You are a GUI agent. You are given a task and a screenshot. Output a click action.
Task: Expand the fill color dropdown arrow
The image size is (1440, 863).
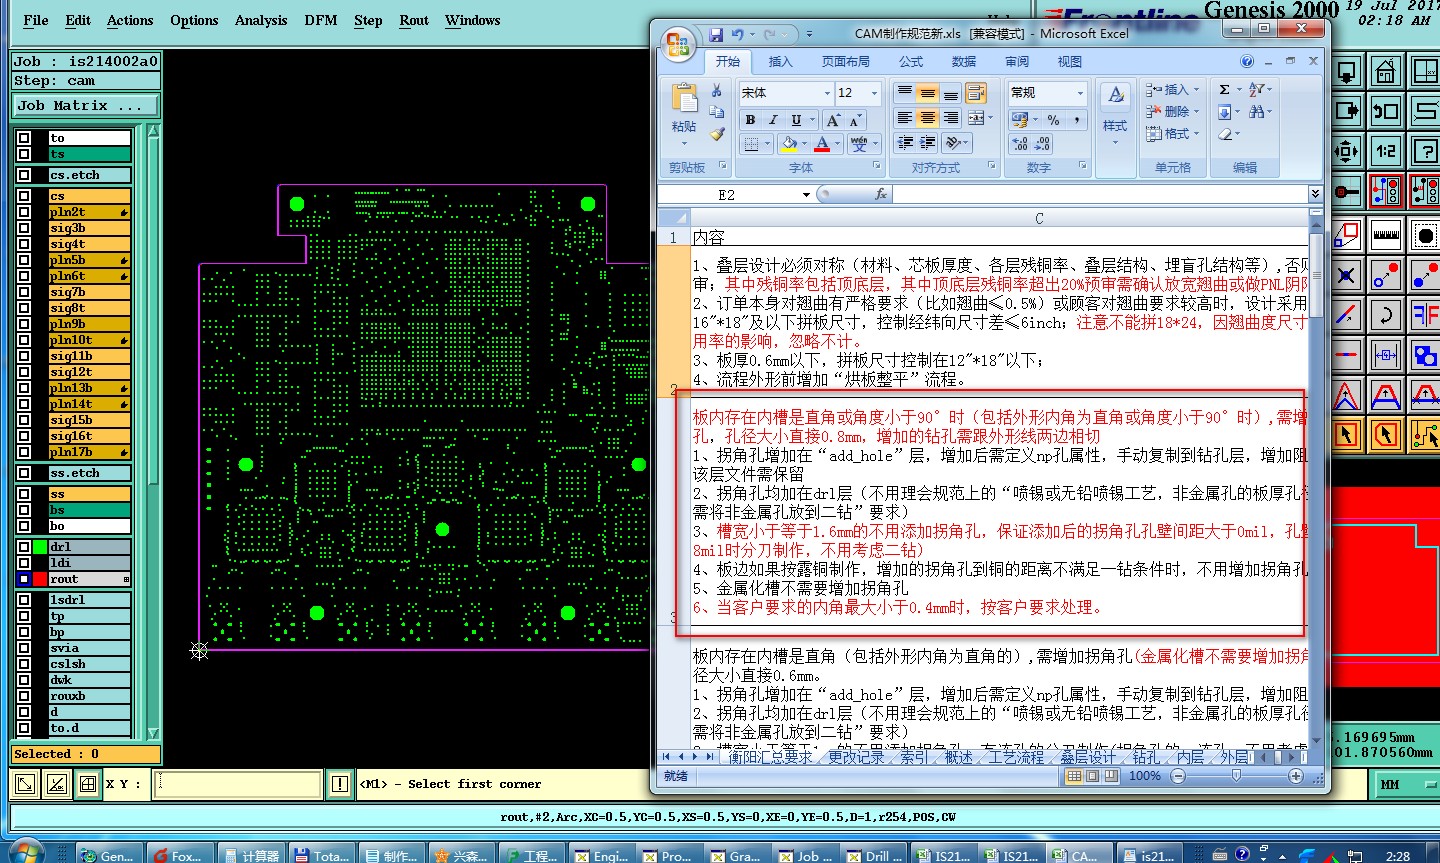pyautogui.click(x=804, y=144)
